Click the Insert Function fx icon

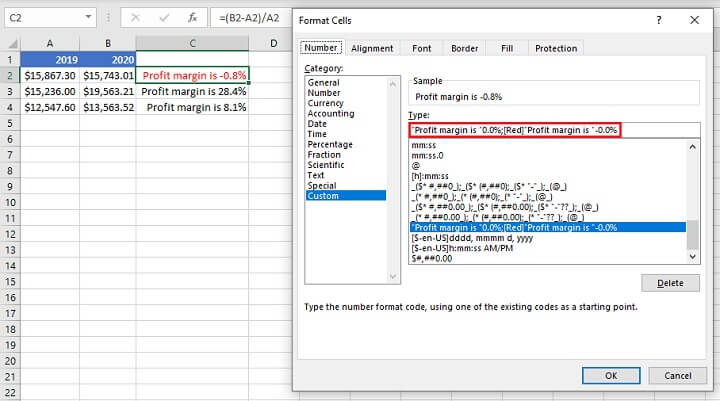(191, 18)
